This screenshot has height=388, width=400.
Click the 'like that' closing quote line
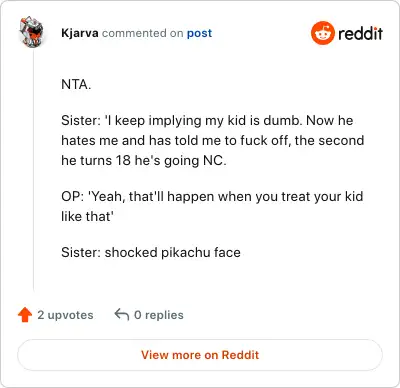(x=87, y=217)
